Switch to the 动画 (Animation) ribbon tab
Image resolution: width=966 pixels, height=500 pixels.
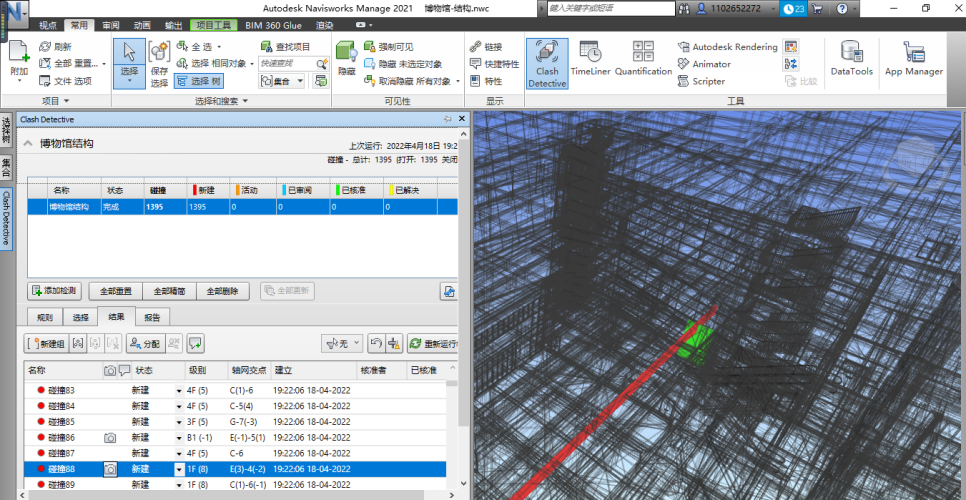tap(142, 25)
